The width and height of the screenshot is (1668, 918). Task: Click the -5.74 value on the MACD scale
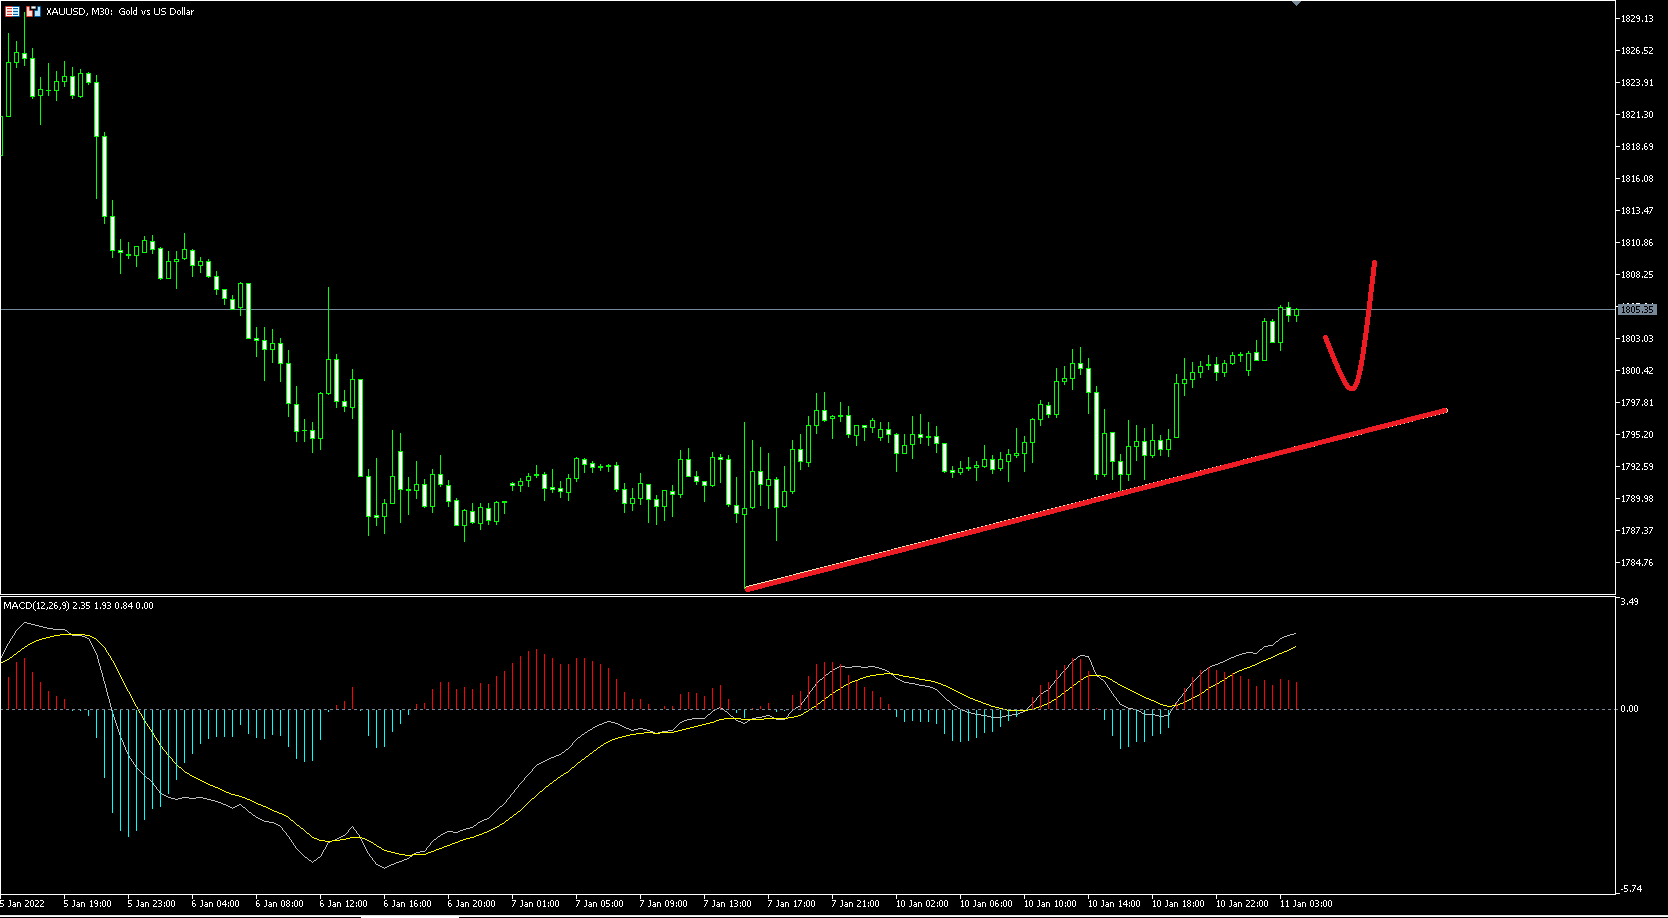(x=1630, y=889)
